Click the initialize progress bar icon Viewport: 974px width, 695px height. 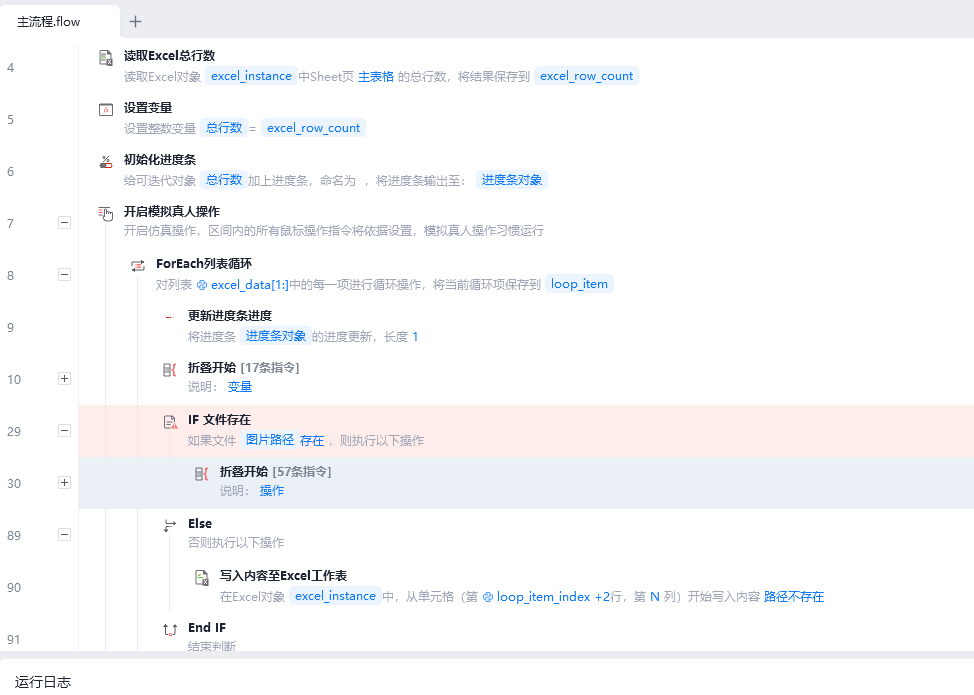coord(106,162)
